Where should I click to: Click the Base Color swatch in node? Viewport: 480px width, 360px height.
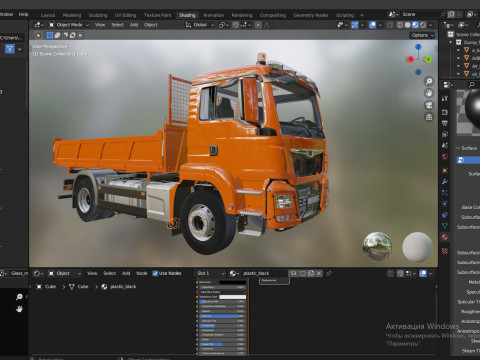pos(232,282)
